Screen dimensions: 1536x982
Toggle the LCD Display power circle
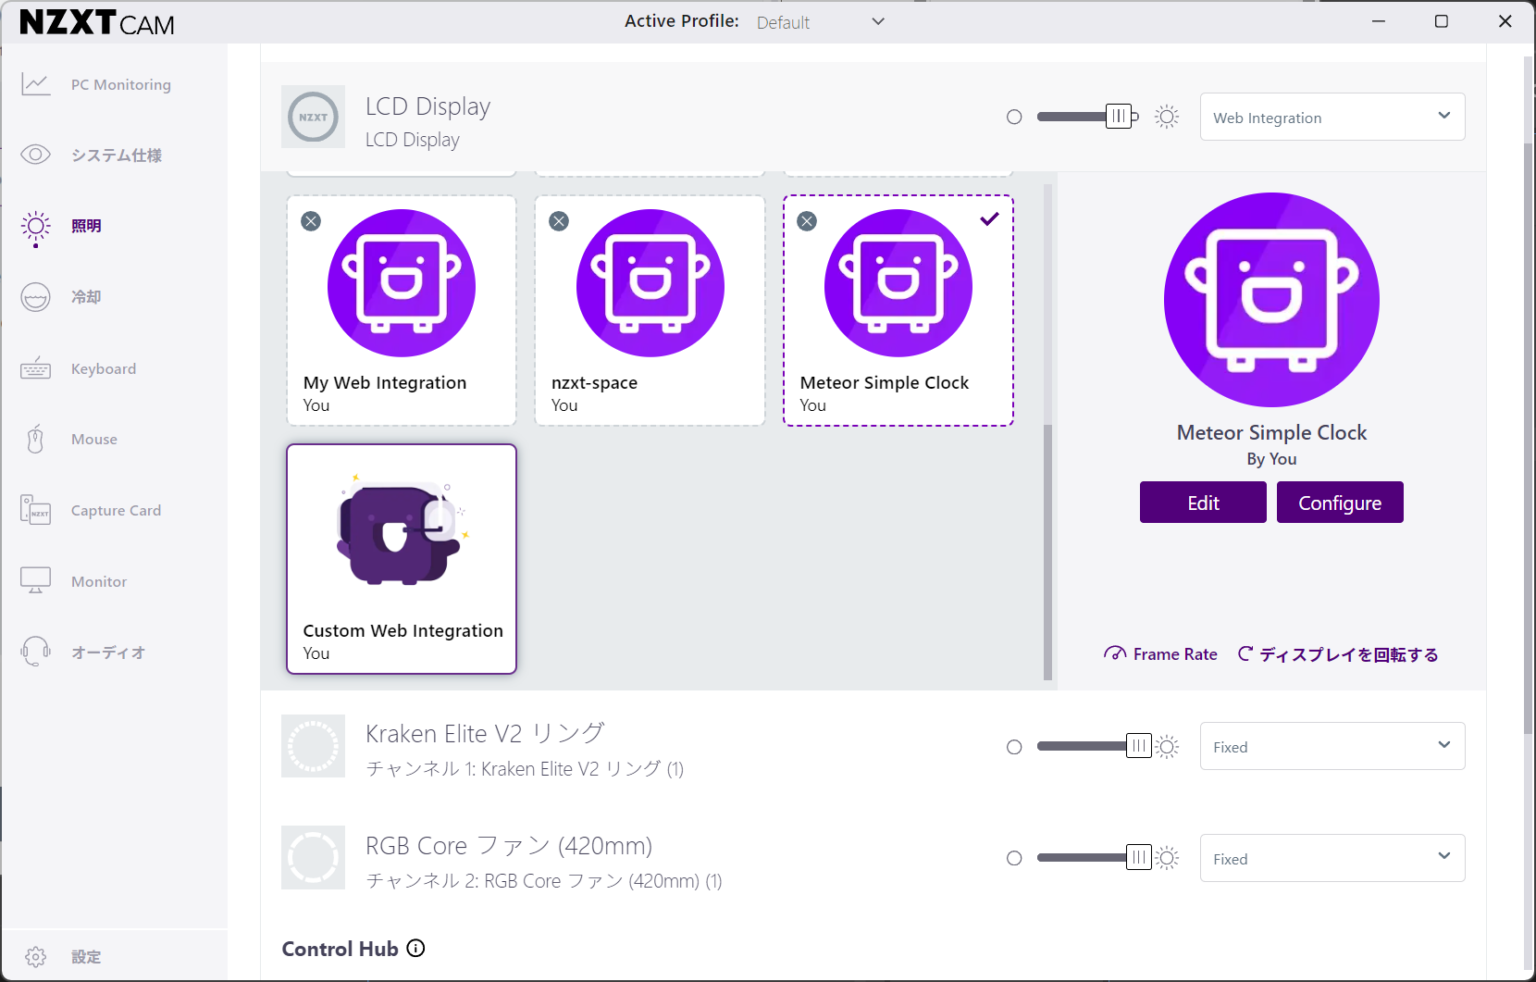(x=1014, y=116)
